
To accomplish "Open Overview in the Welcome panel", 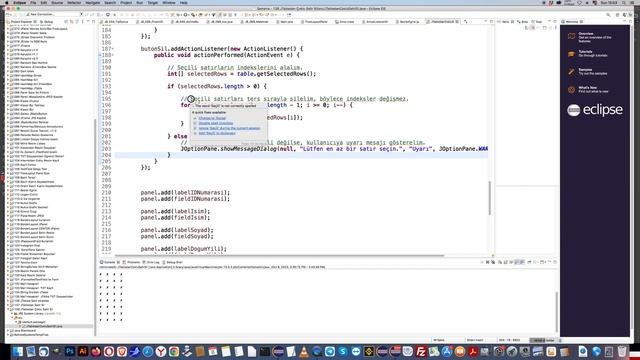I will (x=590, y=37).
